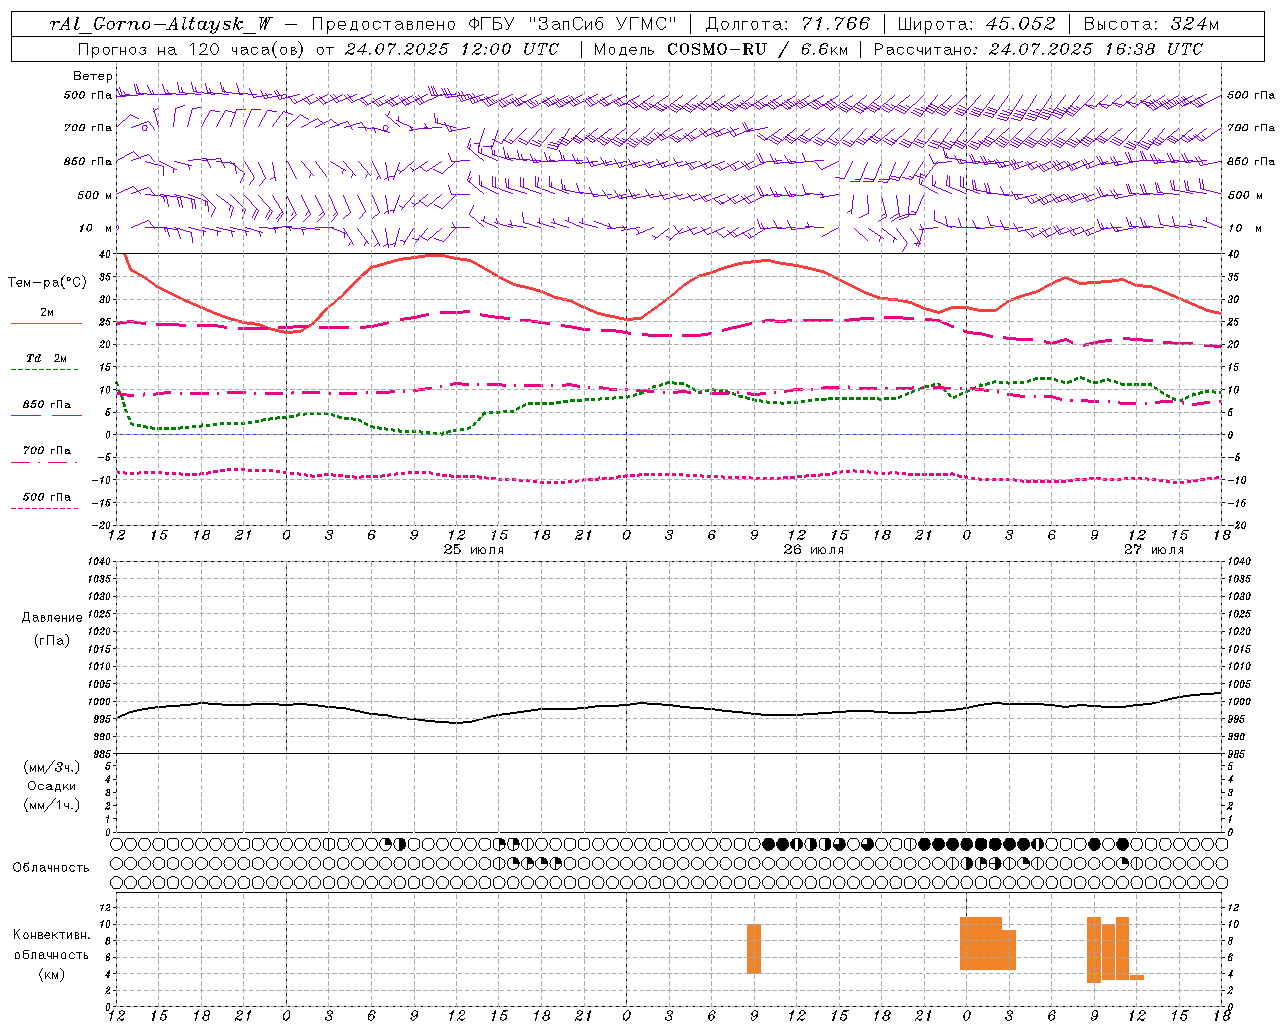1280x1024 pixels.
Task: Click the (мм/3ч.) precipitation unit label
Action: point(52,767)
